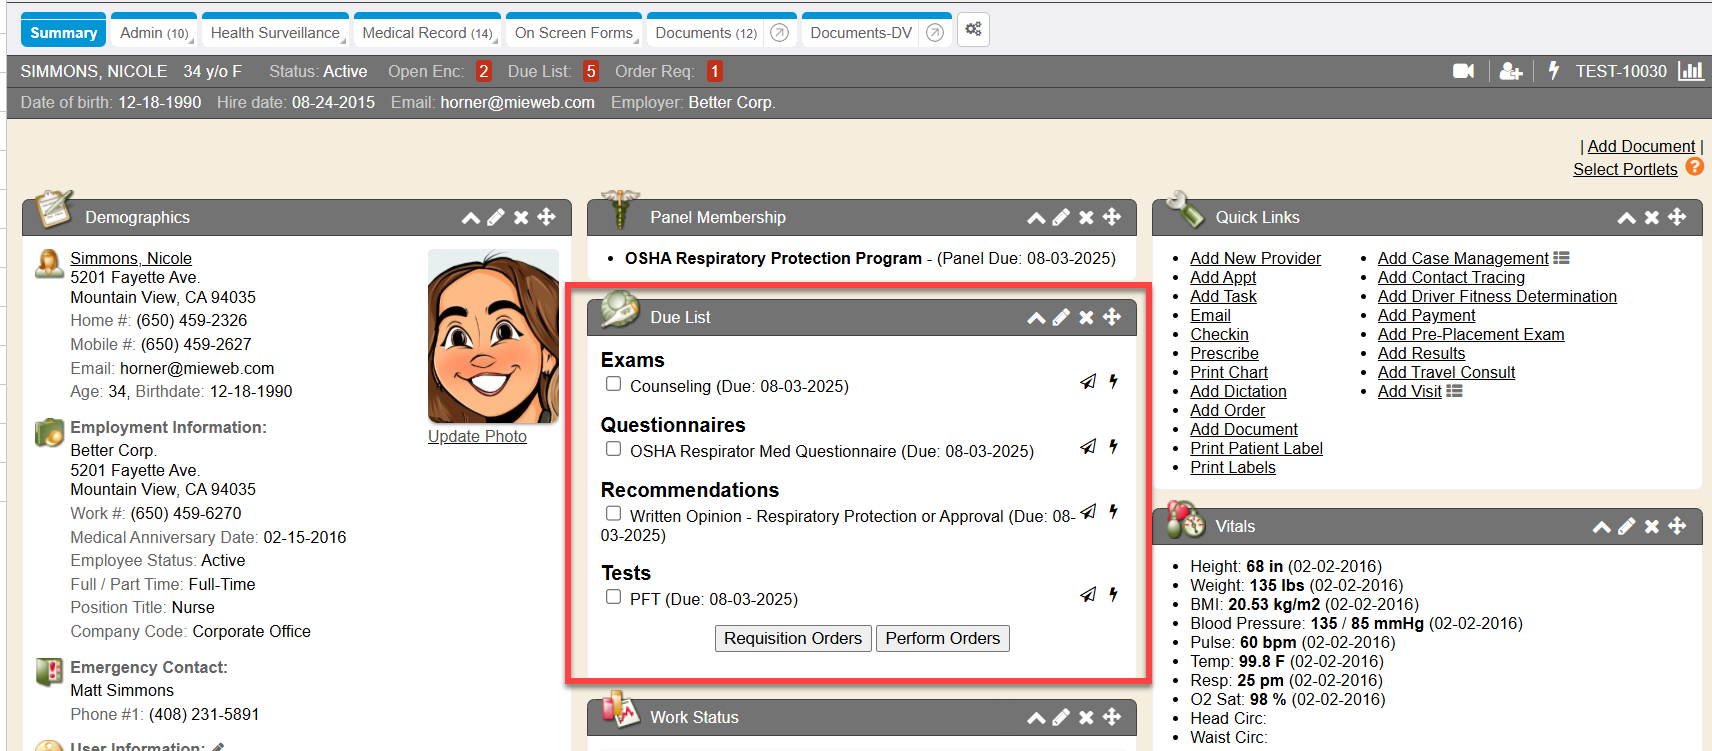Collapse the Due List portlet

[x=1036, y=317]
